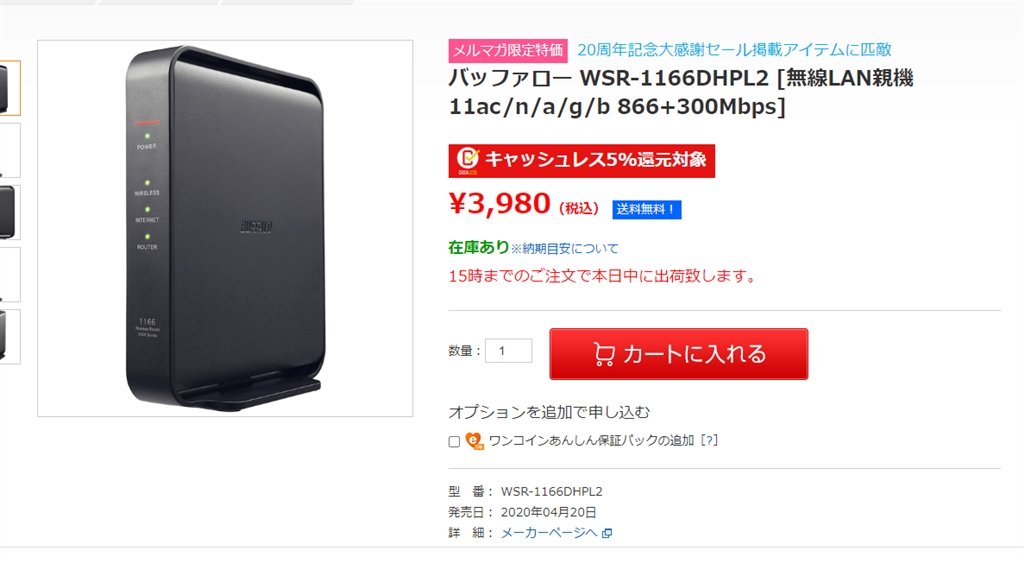The height and width of the screenshot is (563, 1024).
Task: Open the メーカーページへ link
Action: (549, 533)
